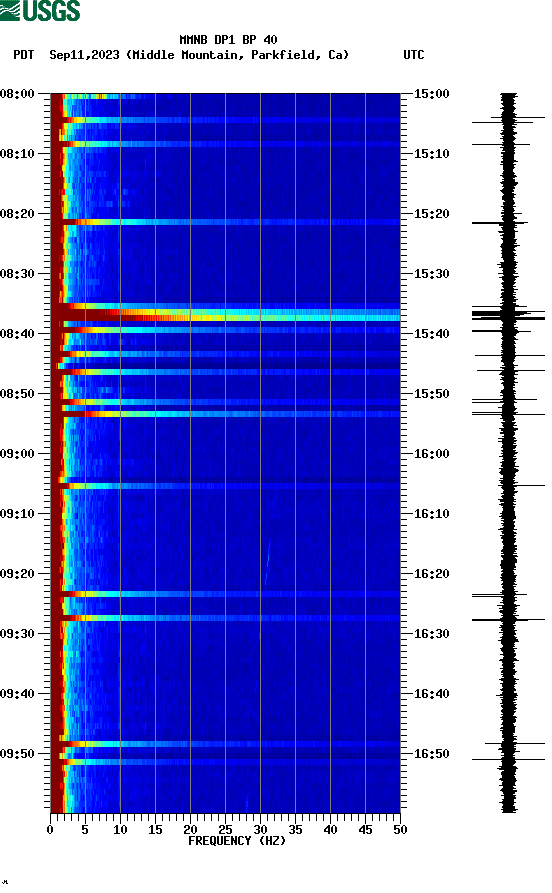Click the 08:00 PDT time label
Image resolution: width=552 pixels, height=893 pixels.
[x=17, y=93]
